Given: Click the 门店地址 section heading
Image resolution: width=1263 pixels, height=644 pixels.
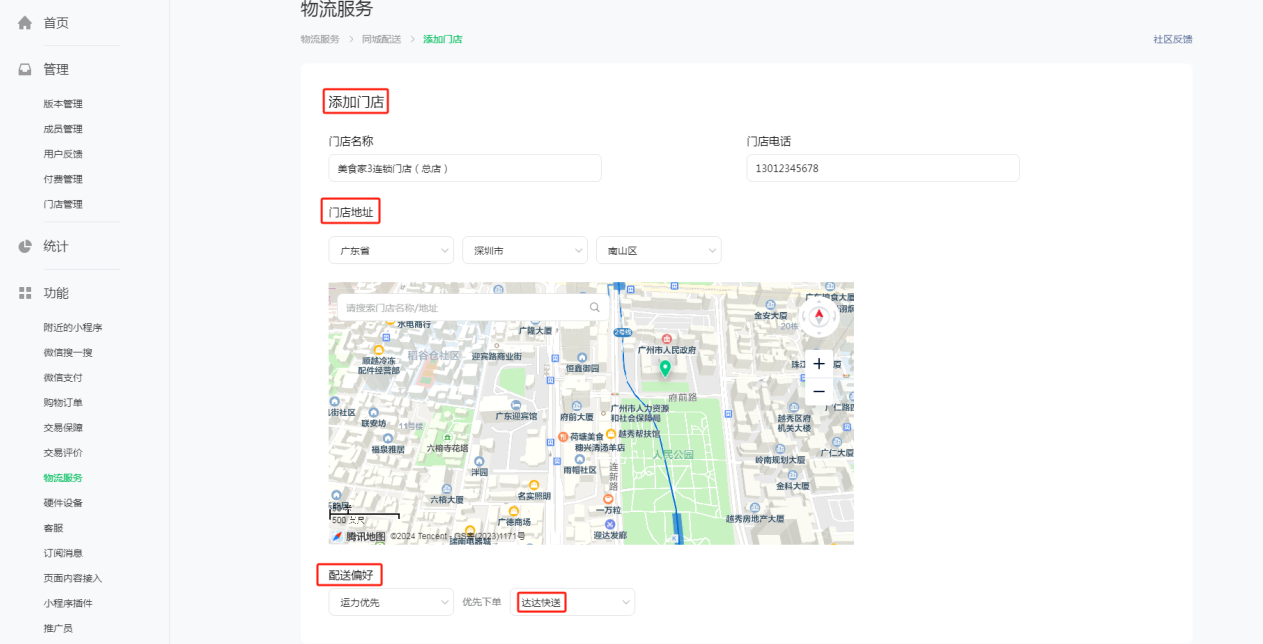Looking at the screenshot, I should (351, 211).
